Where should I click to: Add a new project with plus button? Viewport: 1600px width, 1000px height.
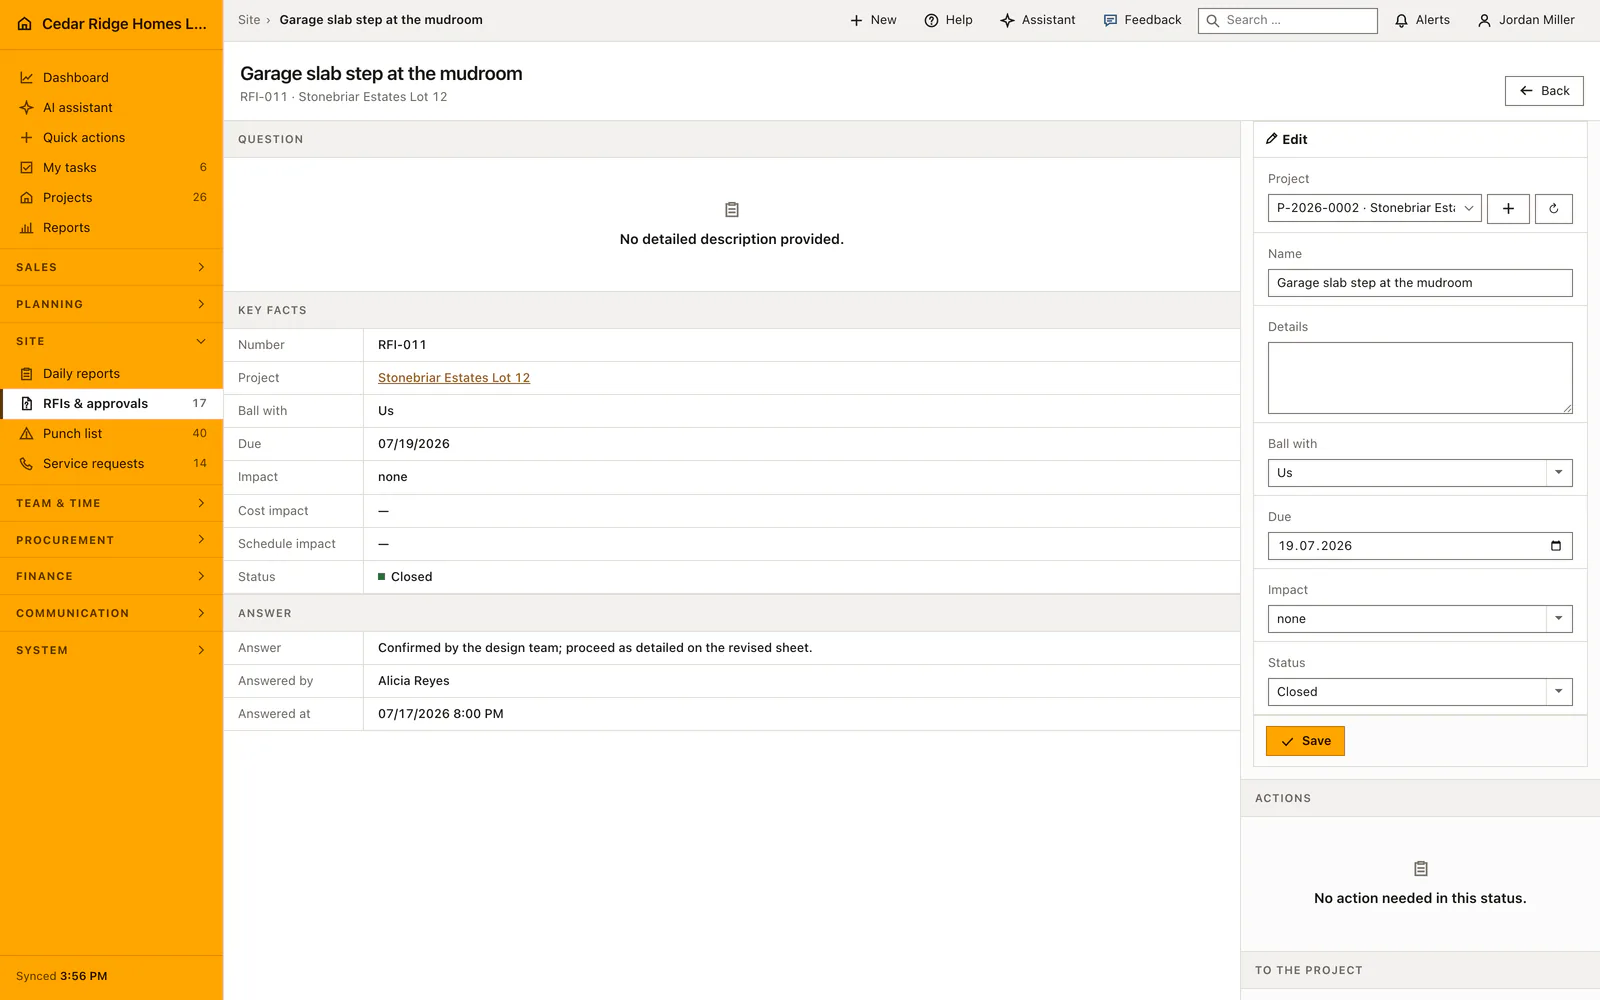click(1508, 208)
